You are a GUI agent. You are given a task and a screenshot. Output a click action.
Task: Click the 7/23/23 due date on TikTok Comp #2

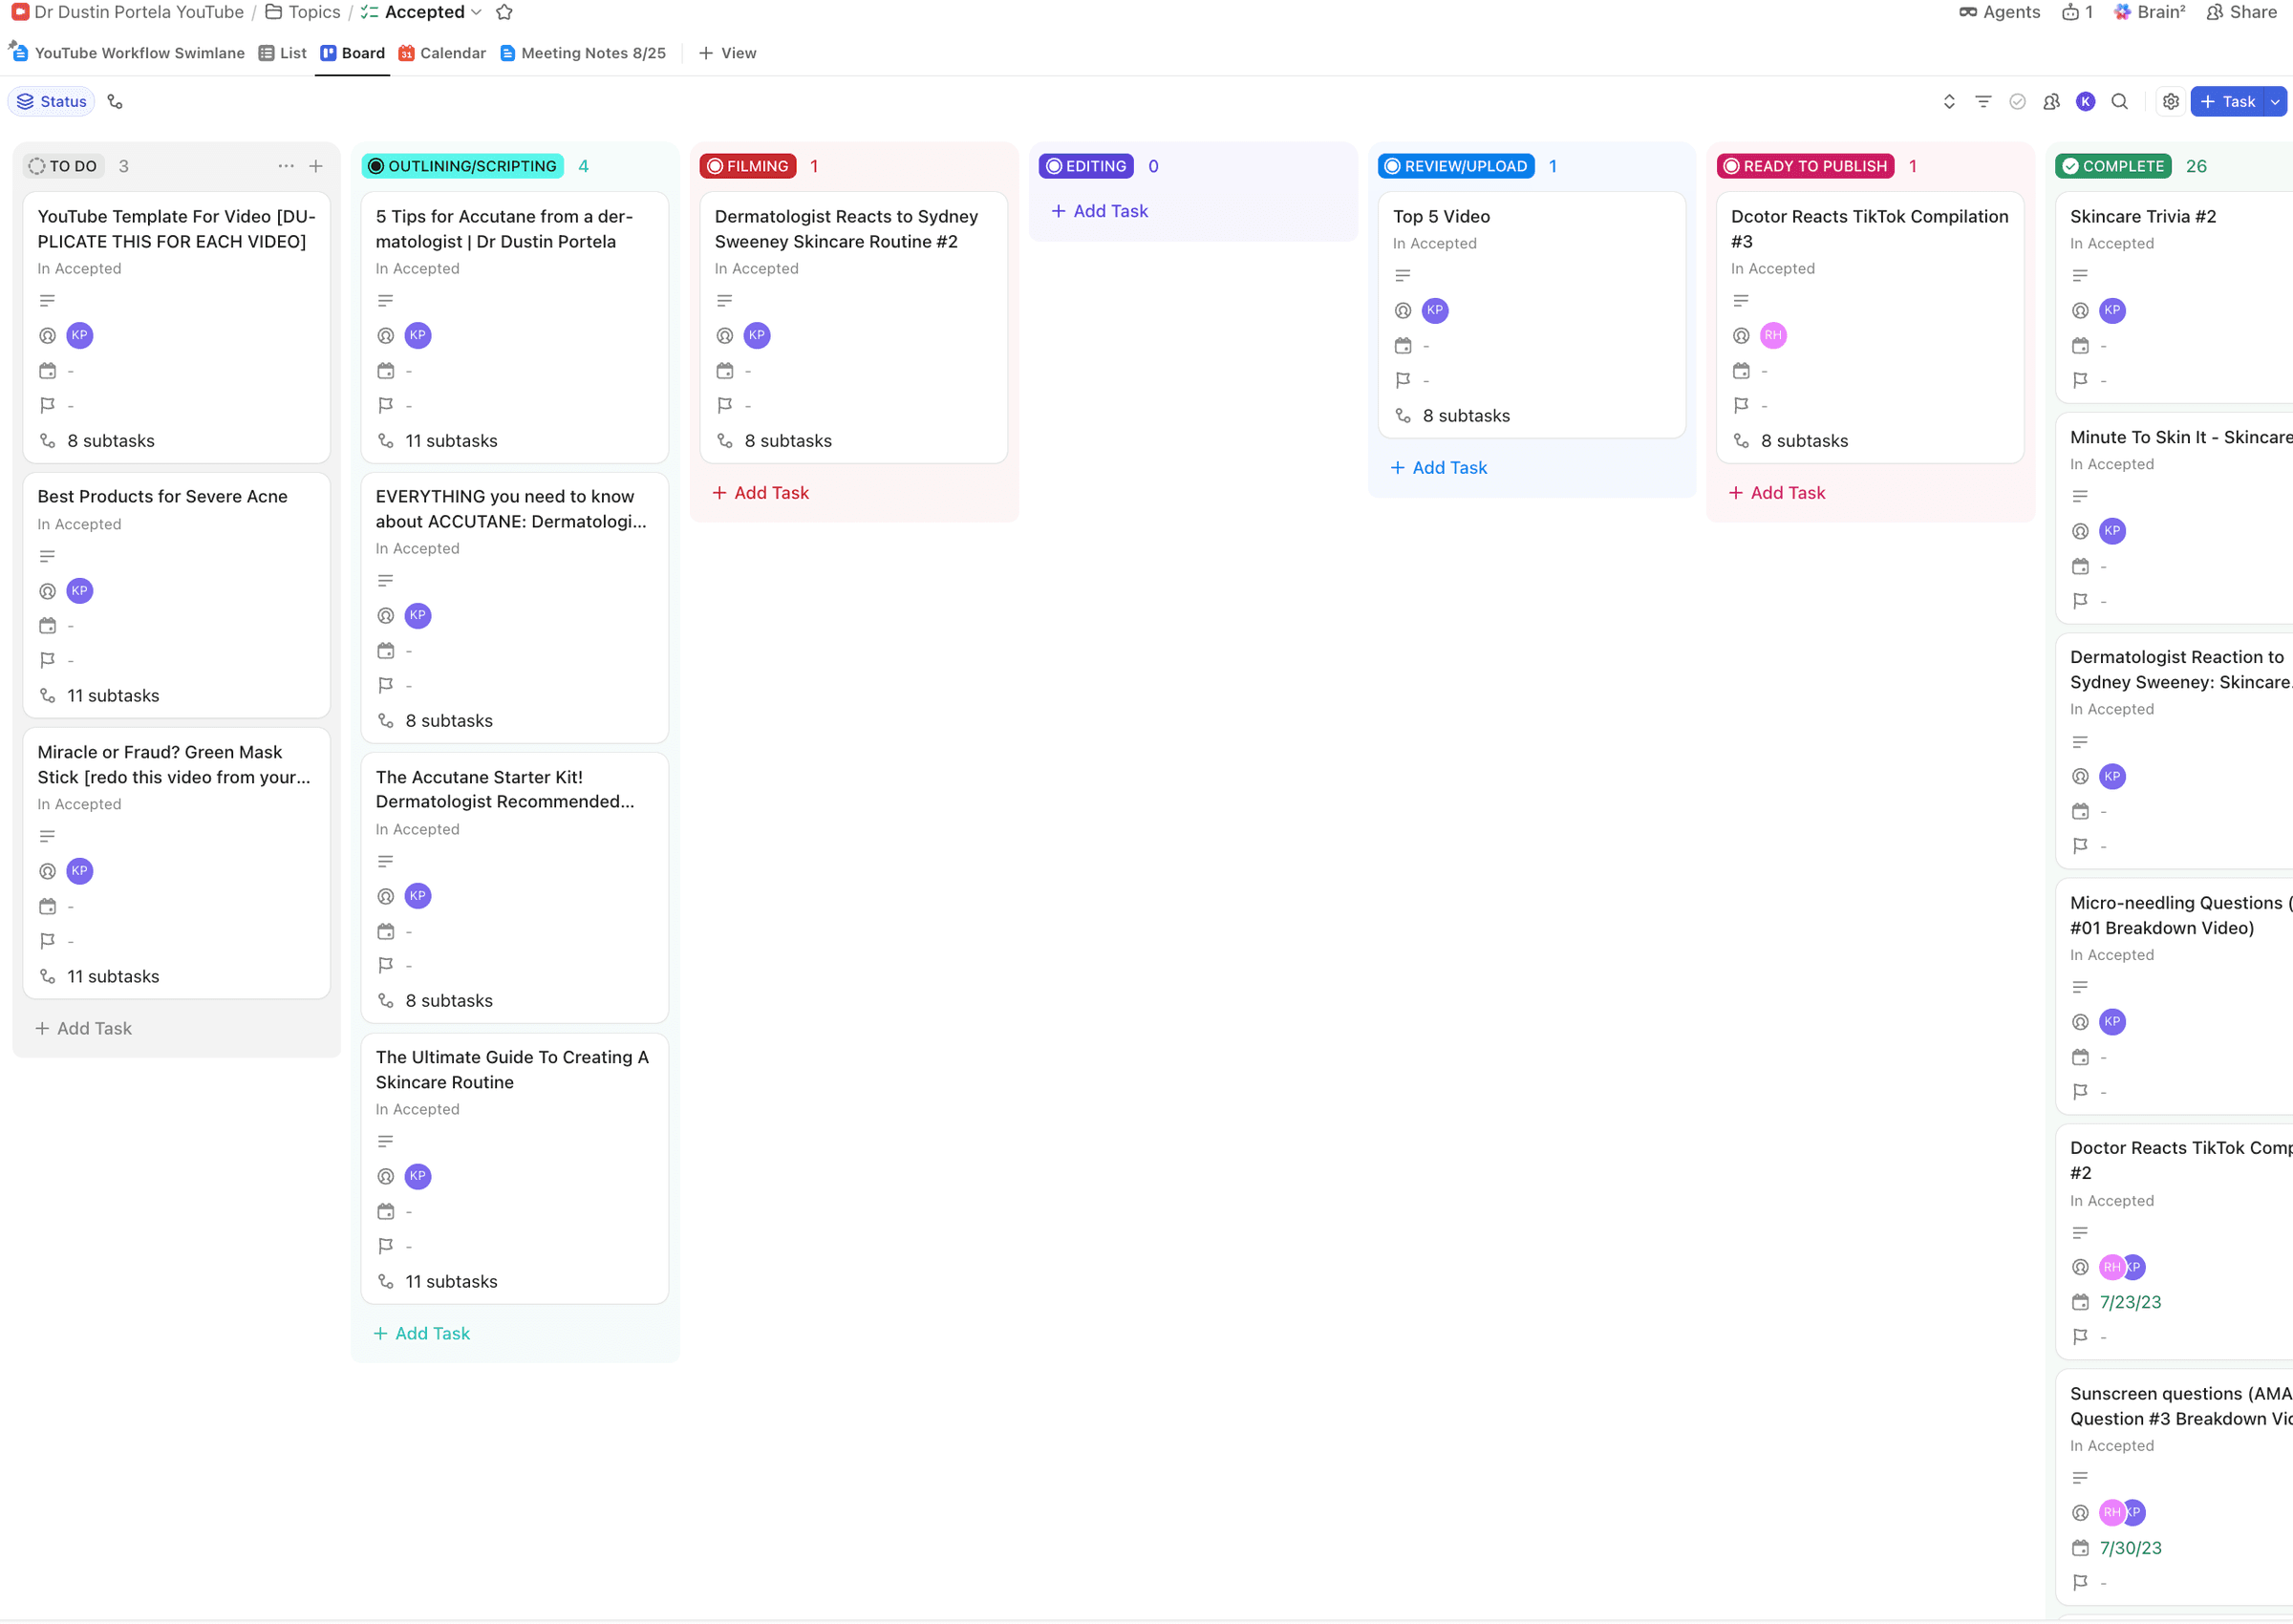tap(2130, 1303)
